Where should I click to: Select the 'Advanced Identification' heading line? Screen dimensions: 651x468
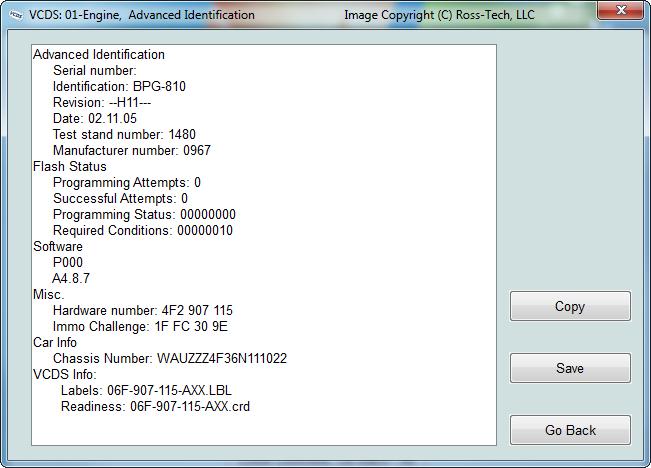[99, 54]
